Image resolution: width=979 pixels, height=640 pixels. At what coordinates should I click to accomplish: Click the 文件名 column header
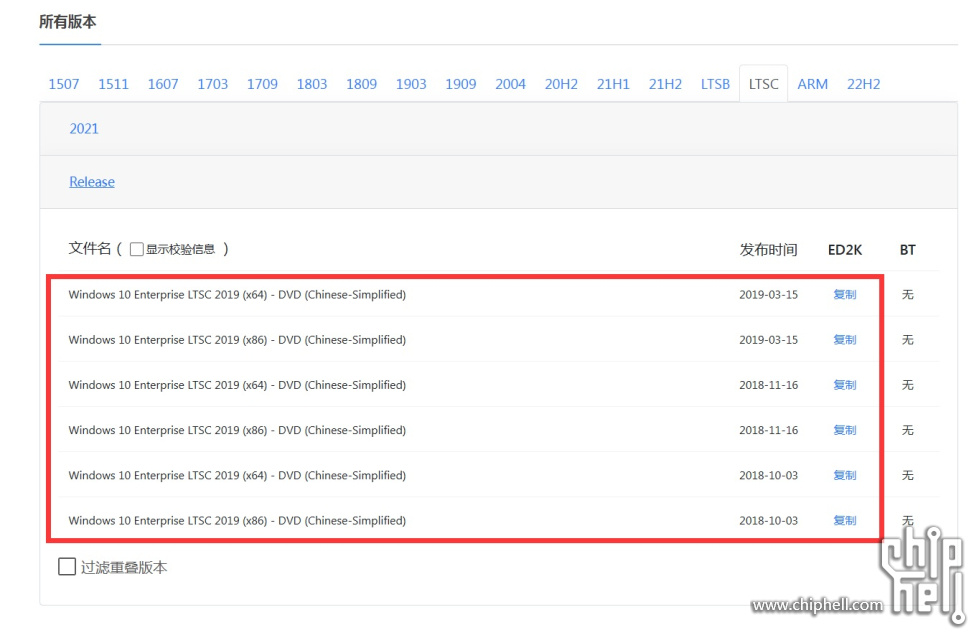click(89, 249)
